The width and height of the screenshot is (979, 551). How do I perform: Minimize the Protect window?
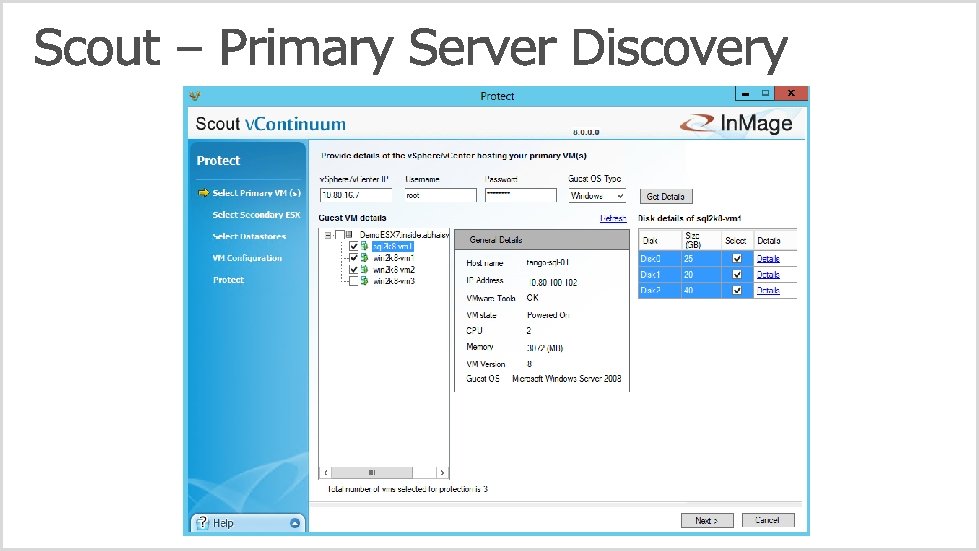(x=745, y=94)
